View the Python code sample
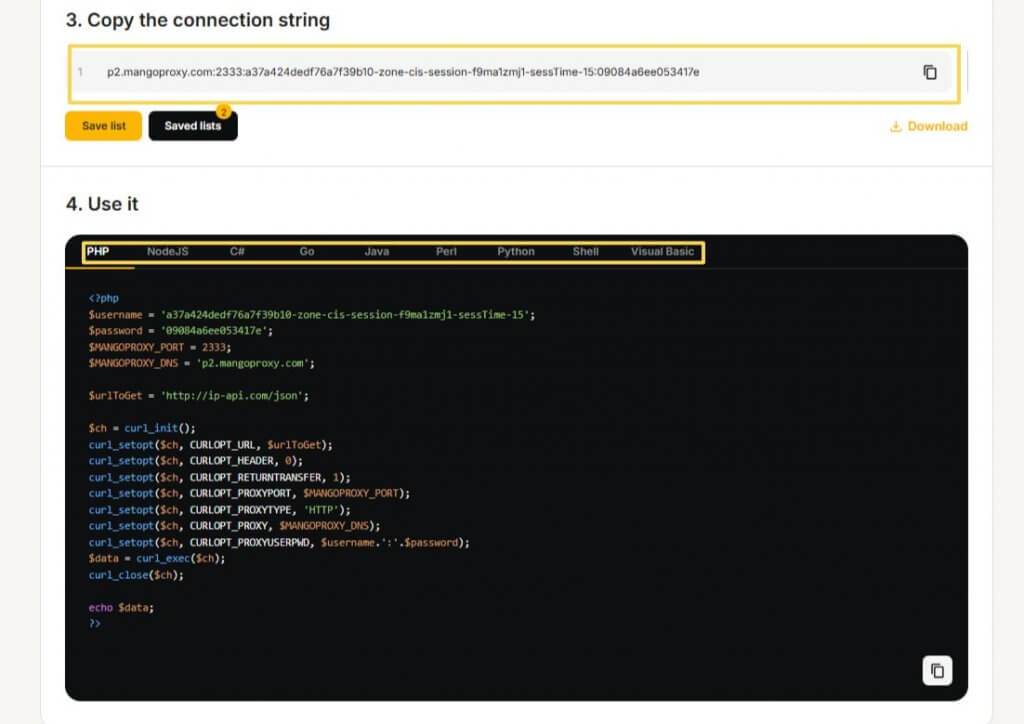This screenshot has width=1024, height=724. [x=516, y=252]
